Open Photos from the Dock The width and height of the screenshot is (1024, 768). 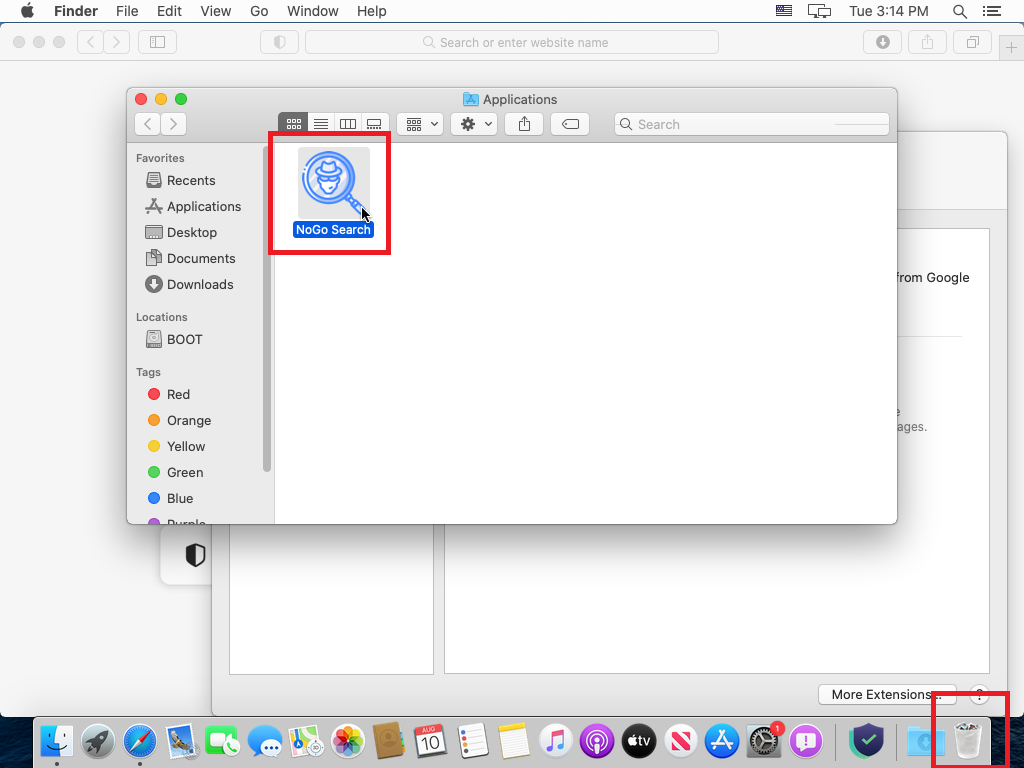347,741
